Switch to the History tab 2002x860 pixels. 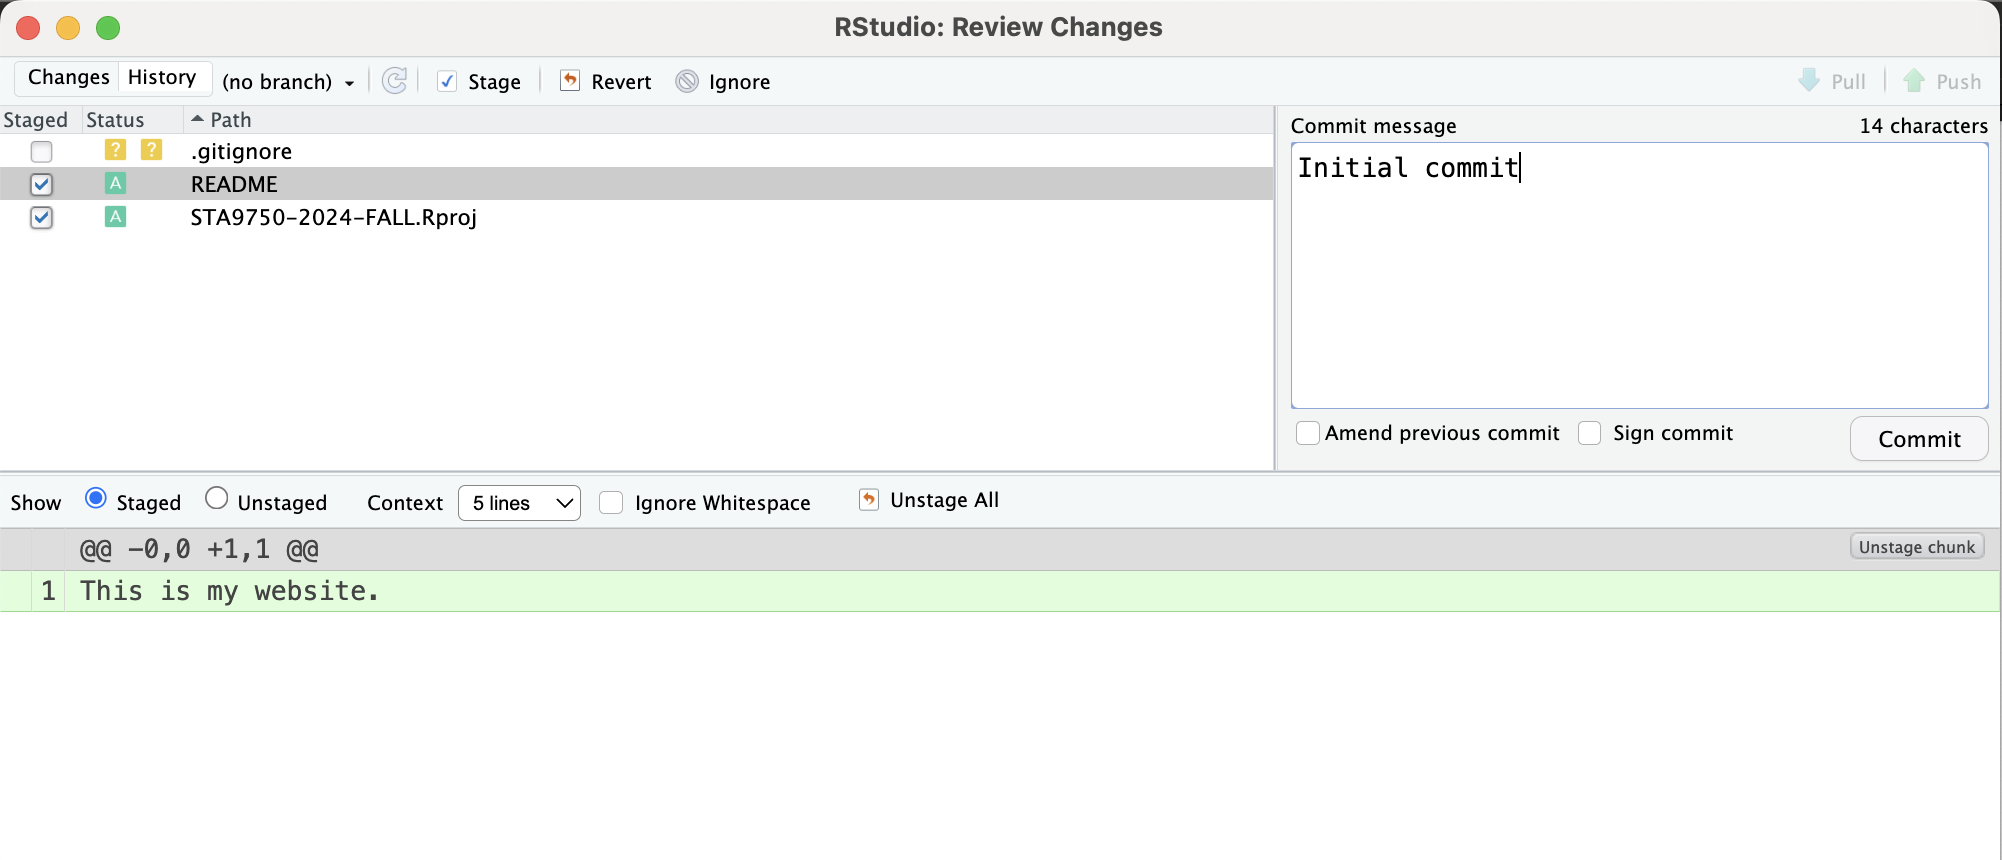point(162,78)
